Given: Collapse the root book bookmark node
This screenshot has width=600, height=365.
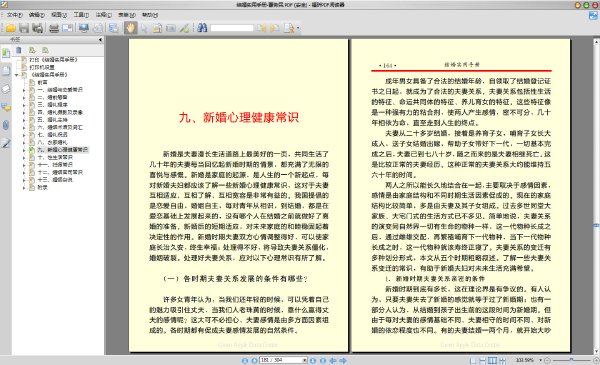Looking at the screenshot, I should [x=16, y=75].
